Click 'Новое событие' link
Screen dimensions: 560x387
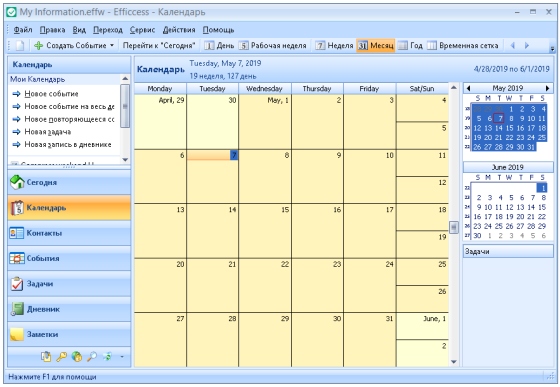[x=51, y=94]
